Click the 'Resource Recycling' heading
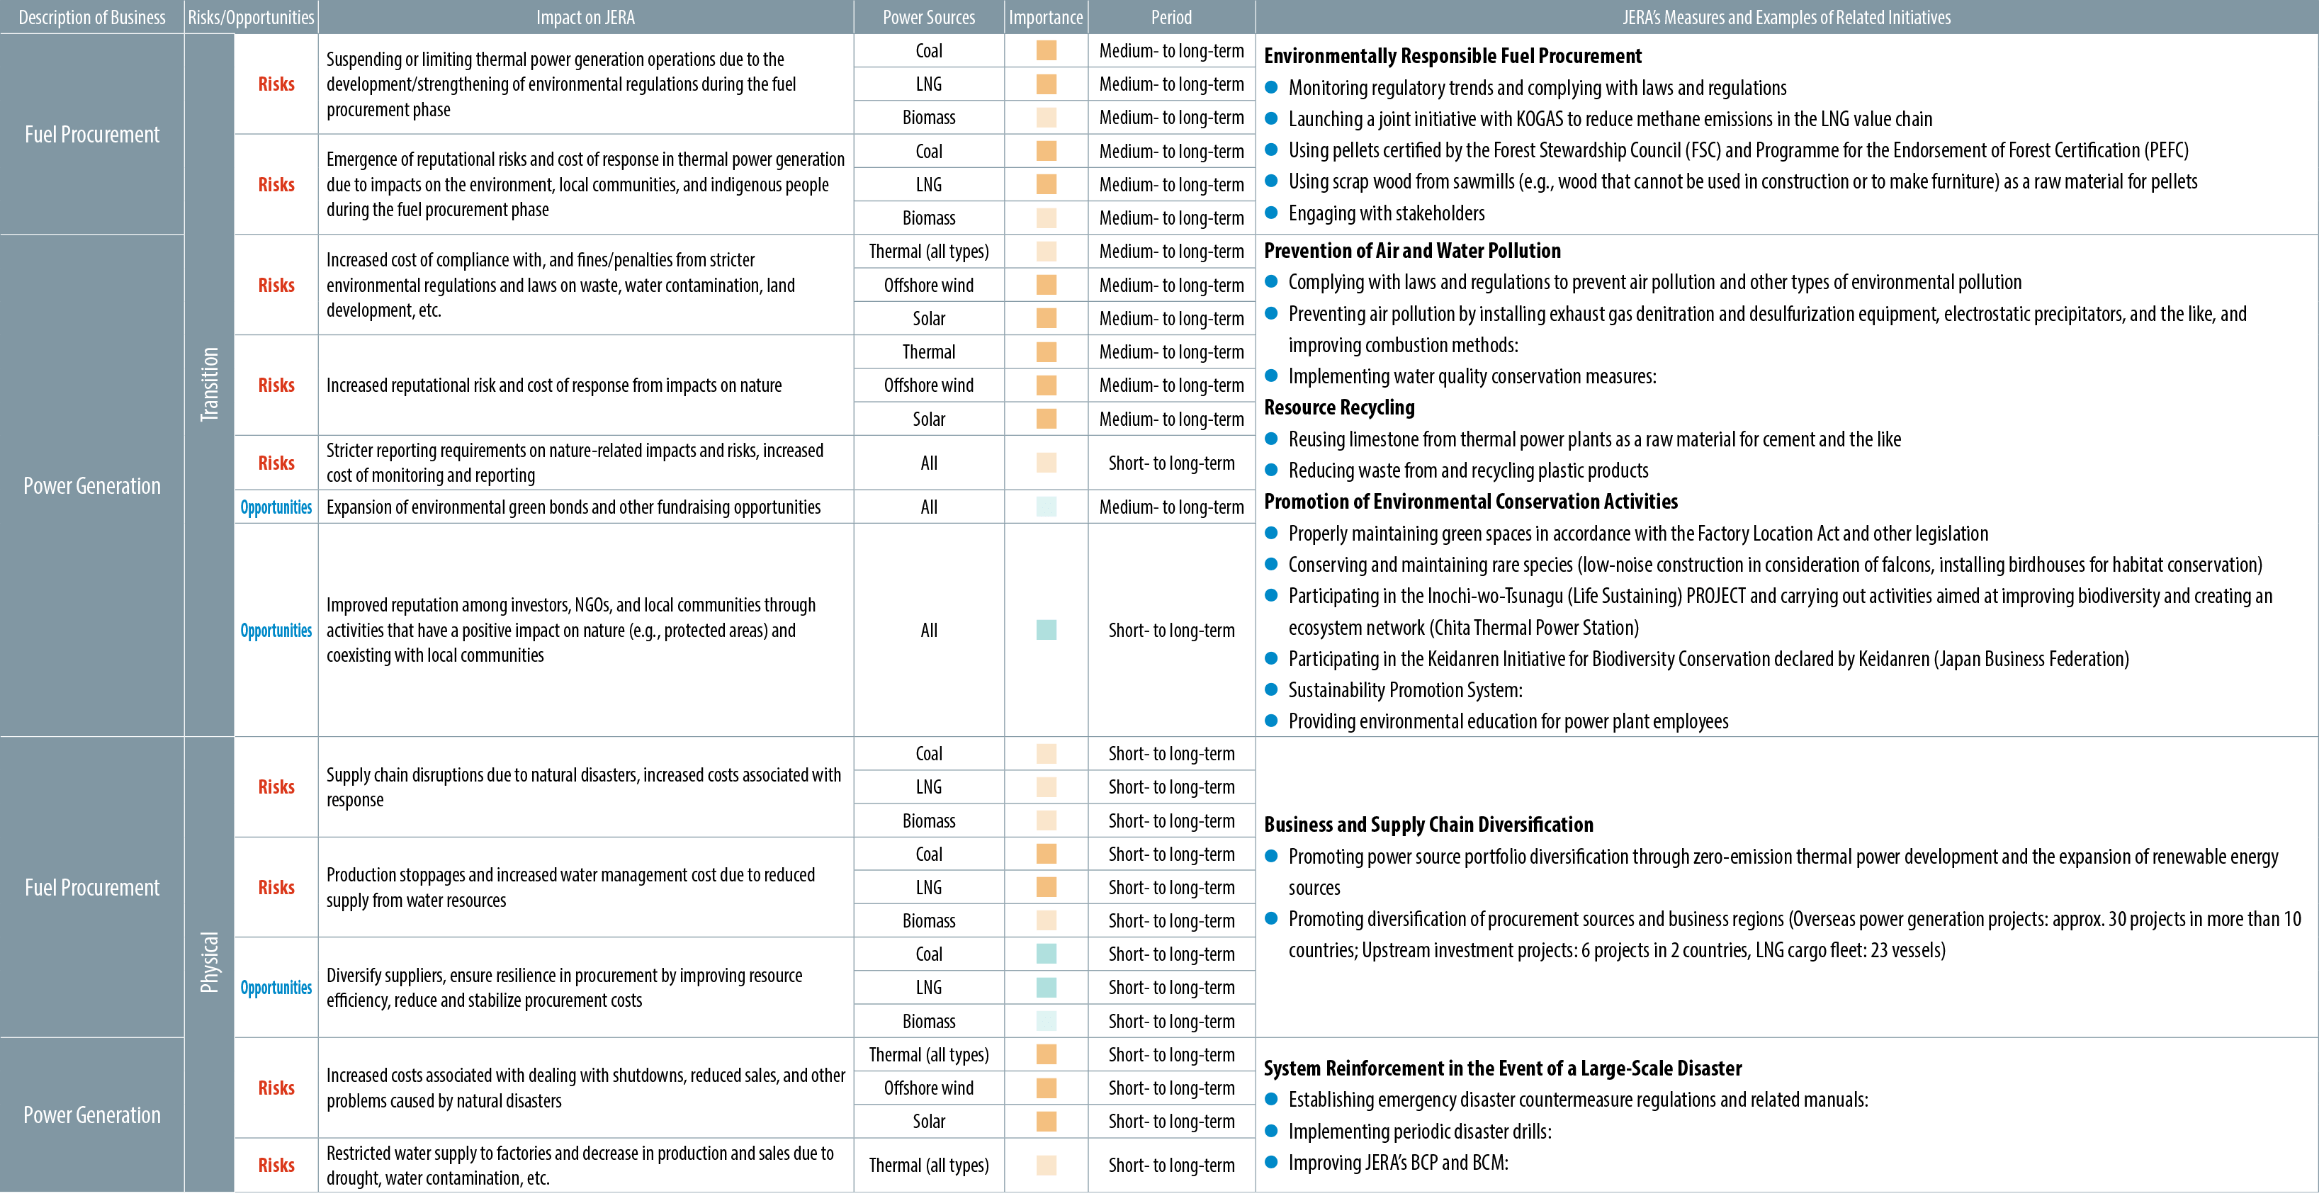 [1339, 407]
